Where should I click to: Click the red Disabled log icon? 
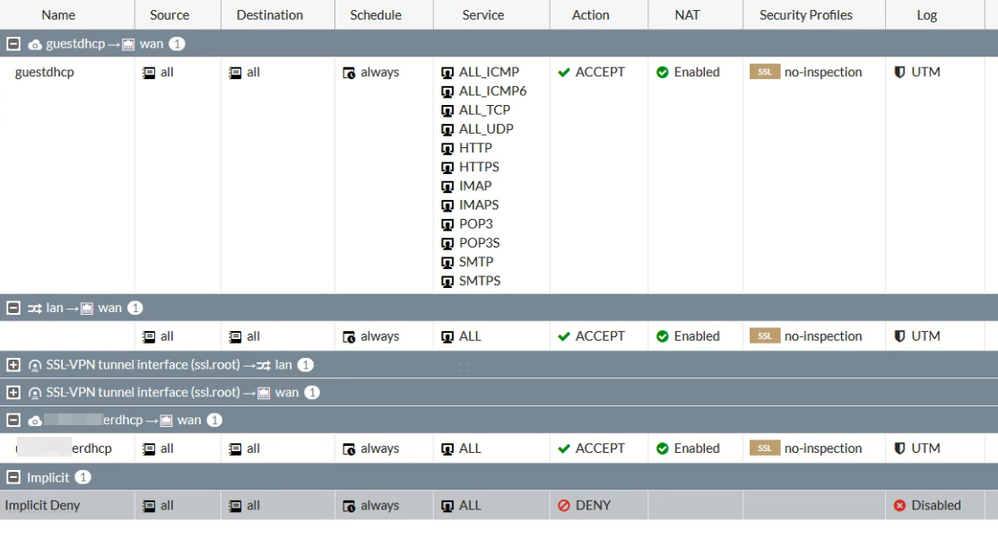(x=899, y=506)
